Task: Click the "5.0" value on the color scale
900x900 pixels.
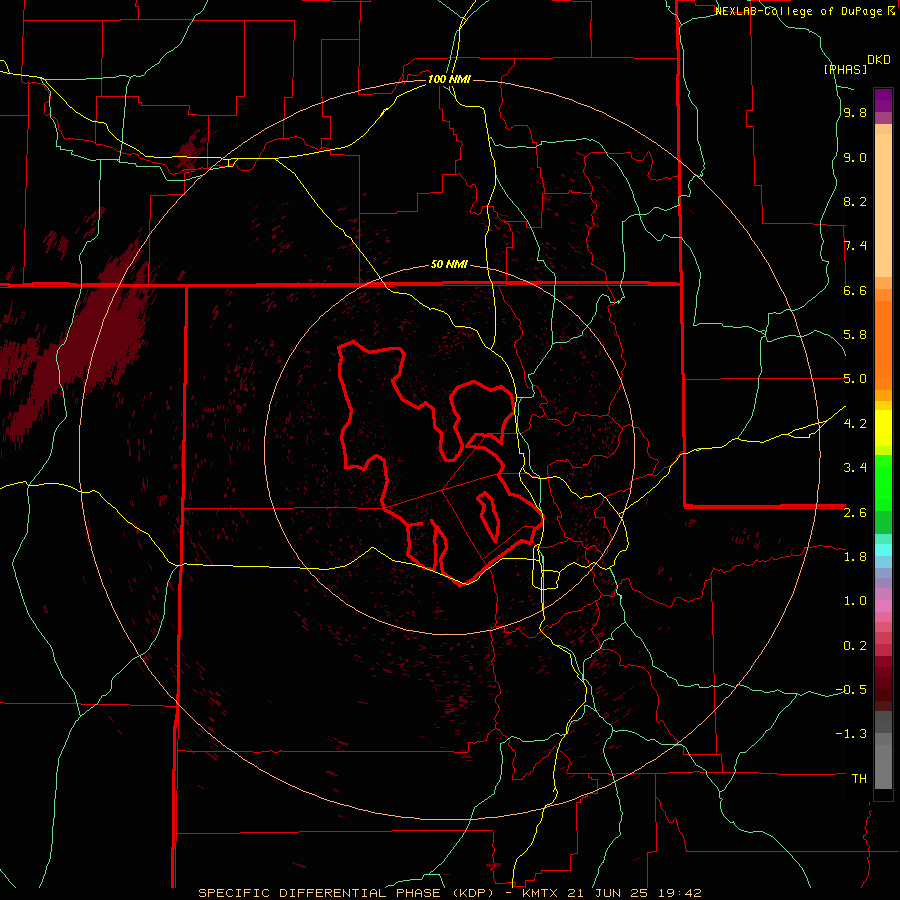Action: pos(855,379)
